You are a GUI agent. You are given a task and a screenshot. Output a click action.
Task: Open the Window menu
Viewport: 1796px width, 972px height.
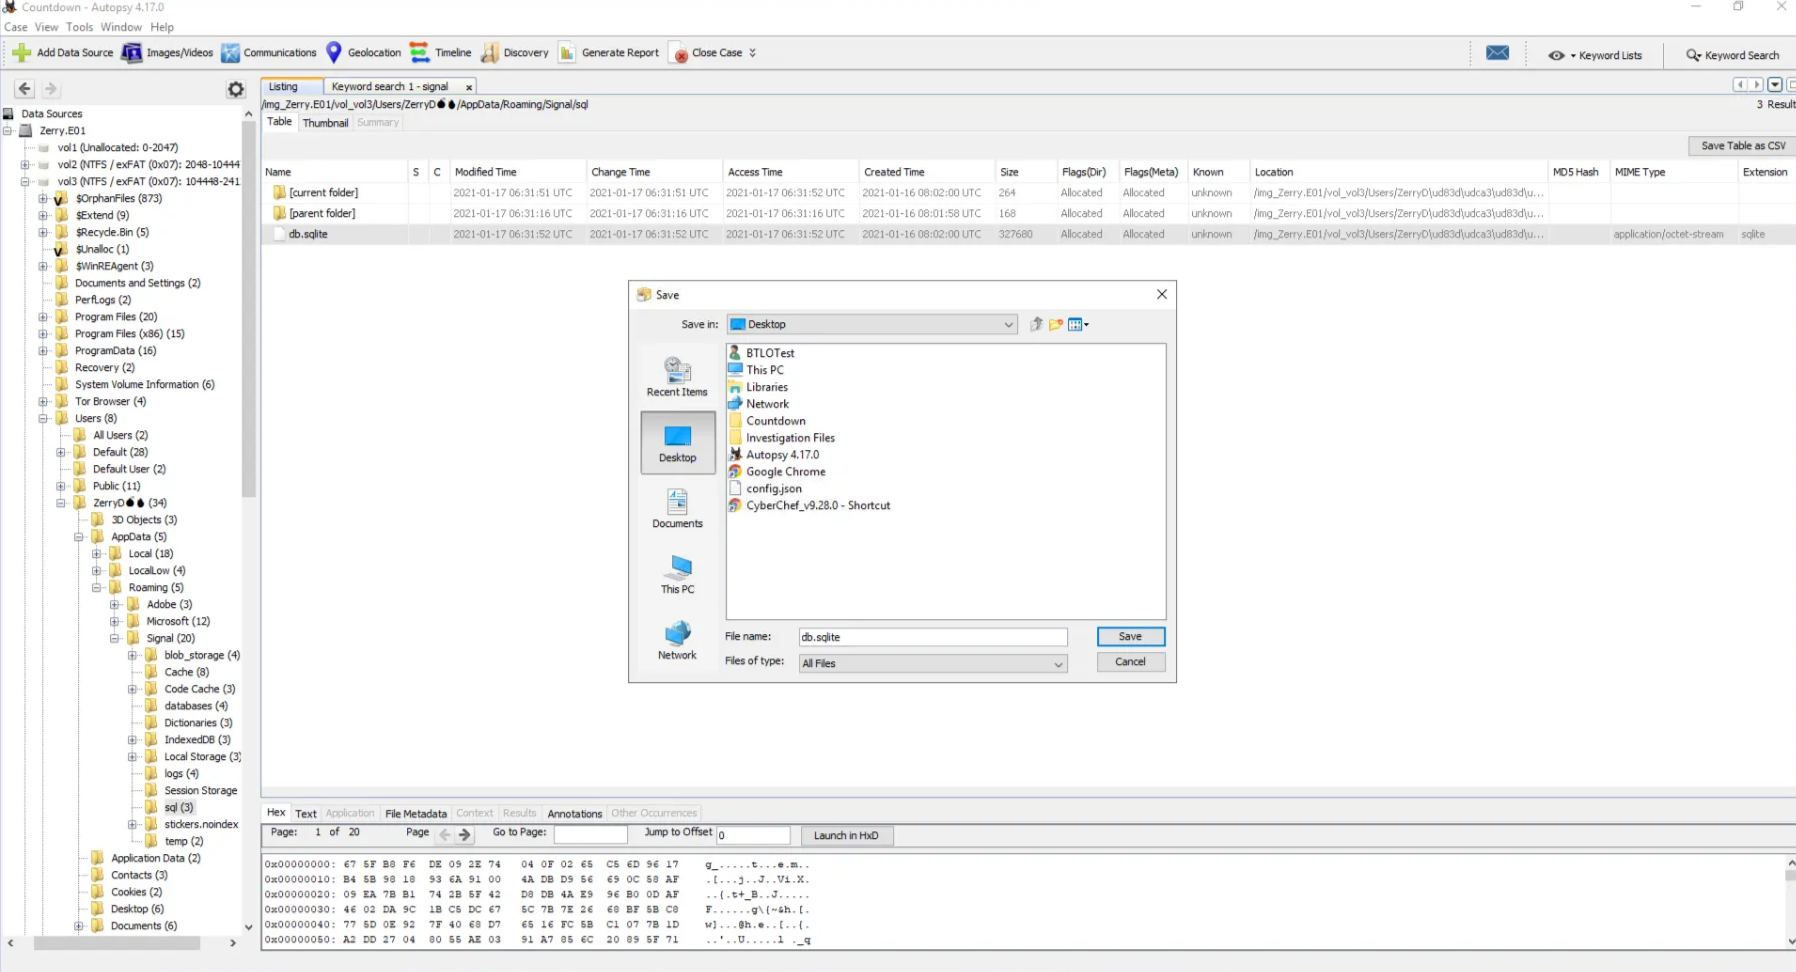(x=121, y=27)
